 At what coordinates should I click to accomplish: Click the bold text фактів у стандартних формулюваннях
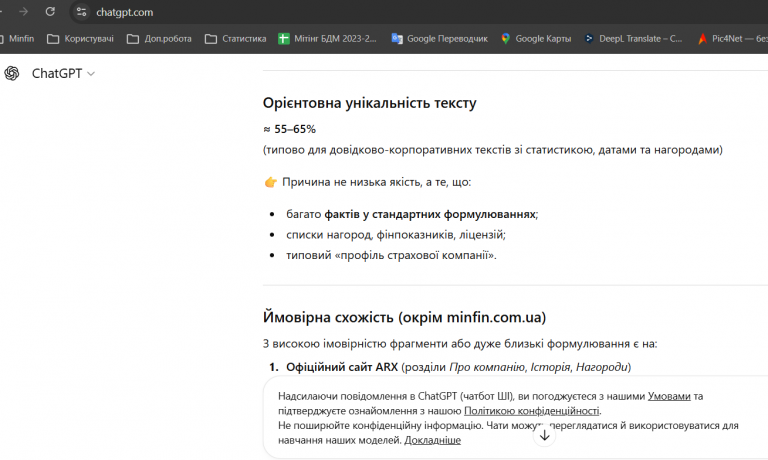(x=430, y=214)
